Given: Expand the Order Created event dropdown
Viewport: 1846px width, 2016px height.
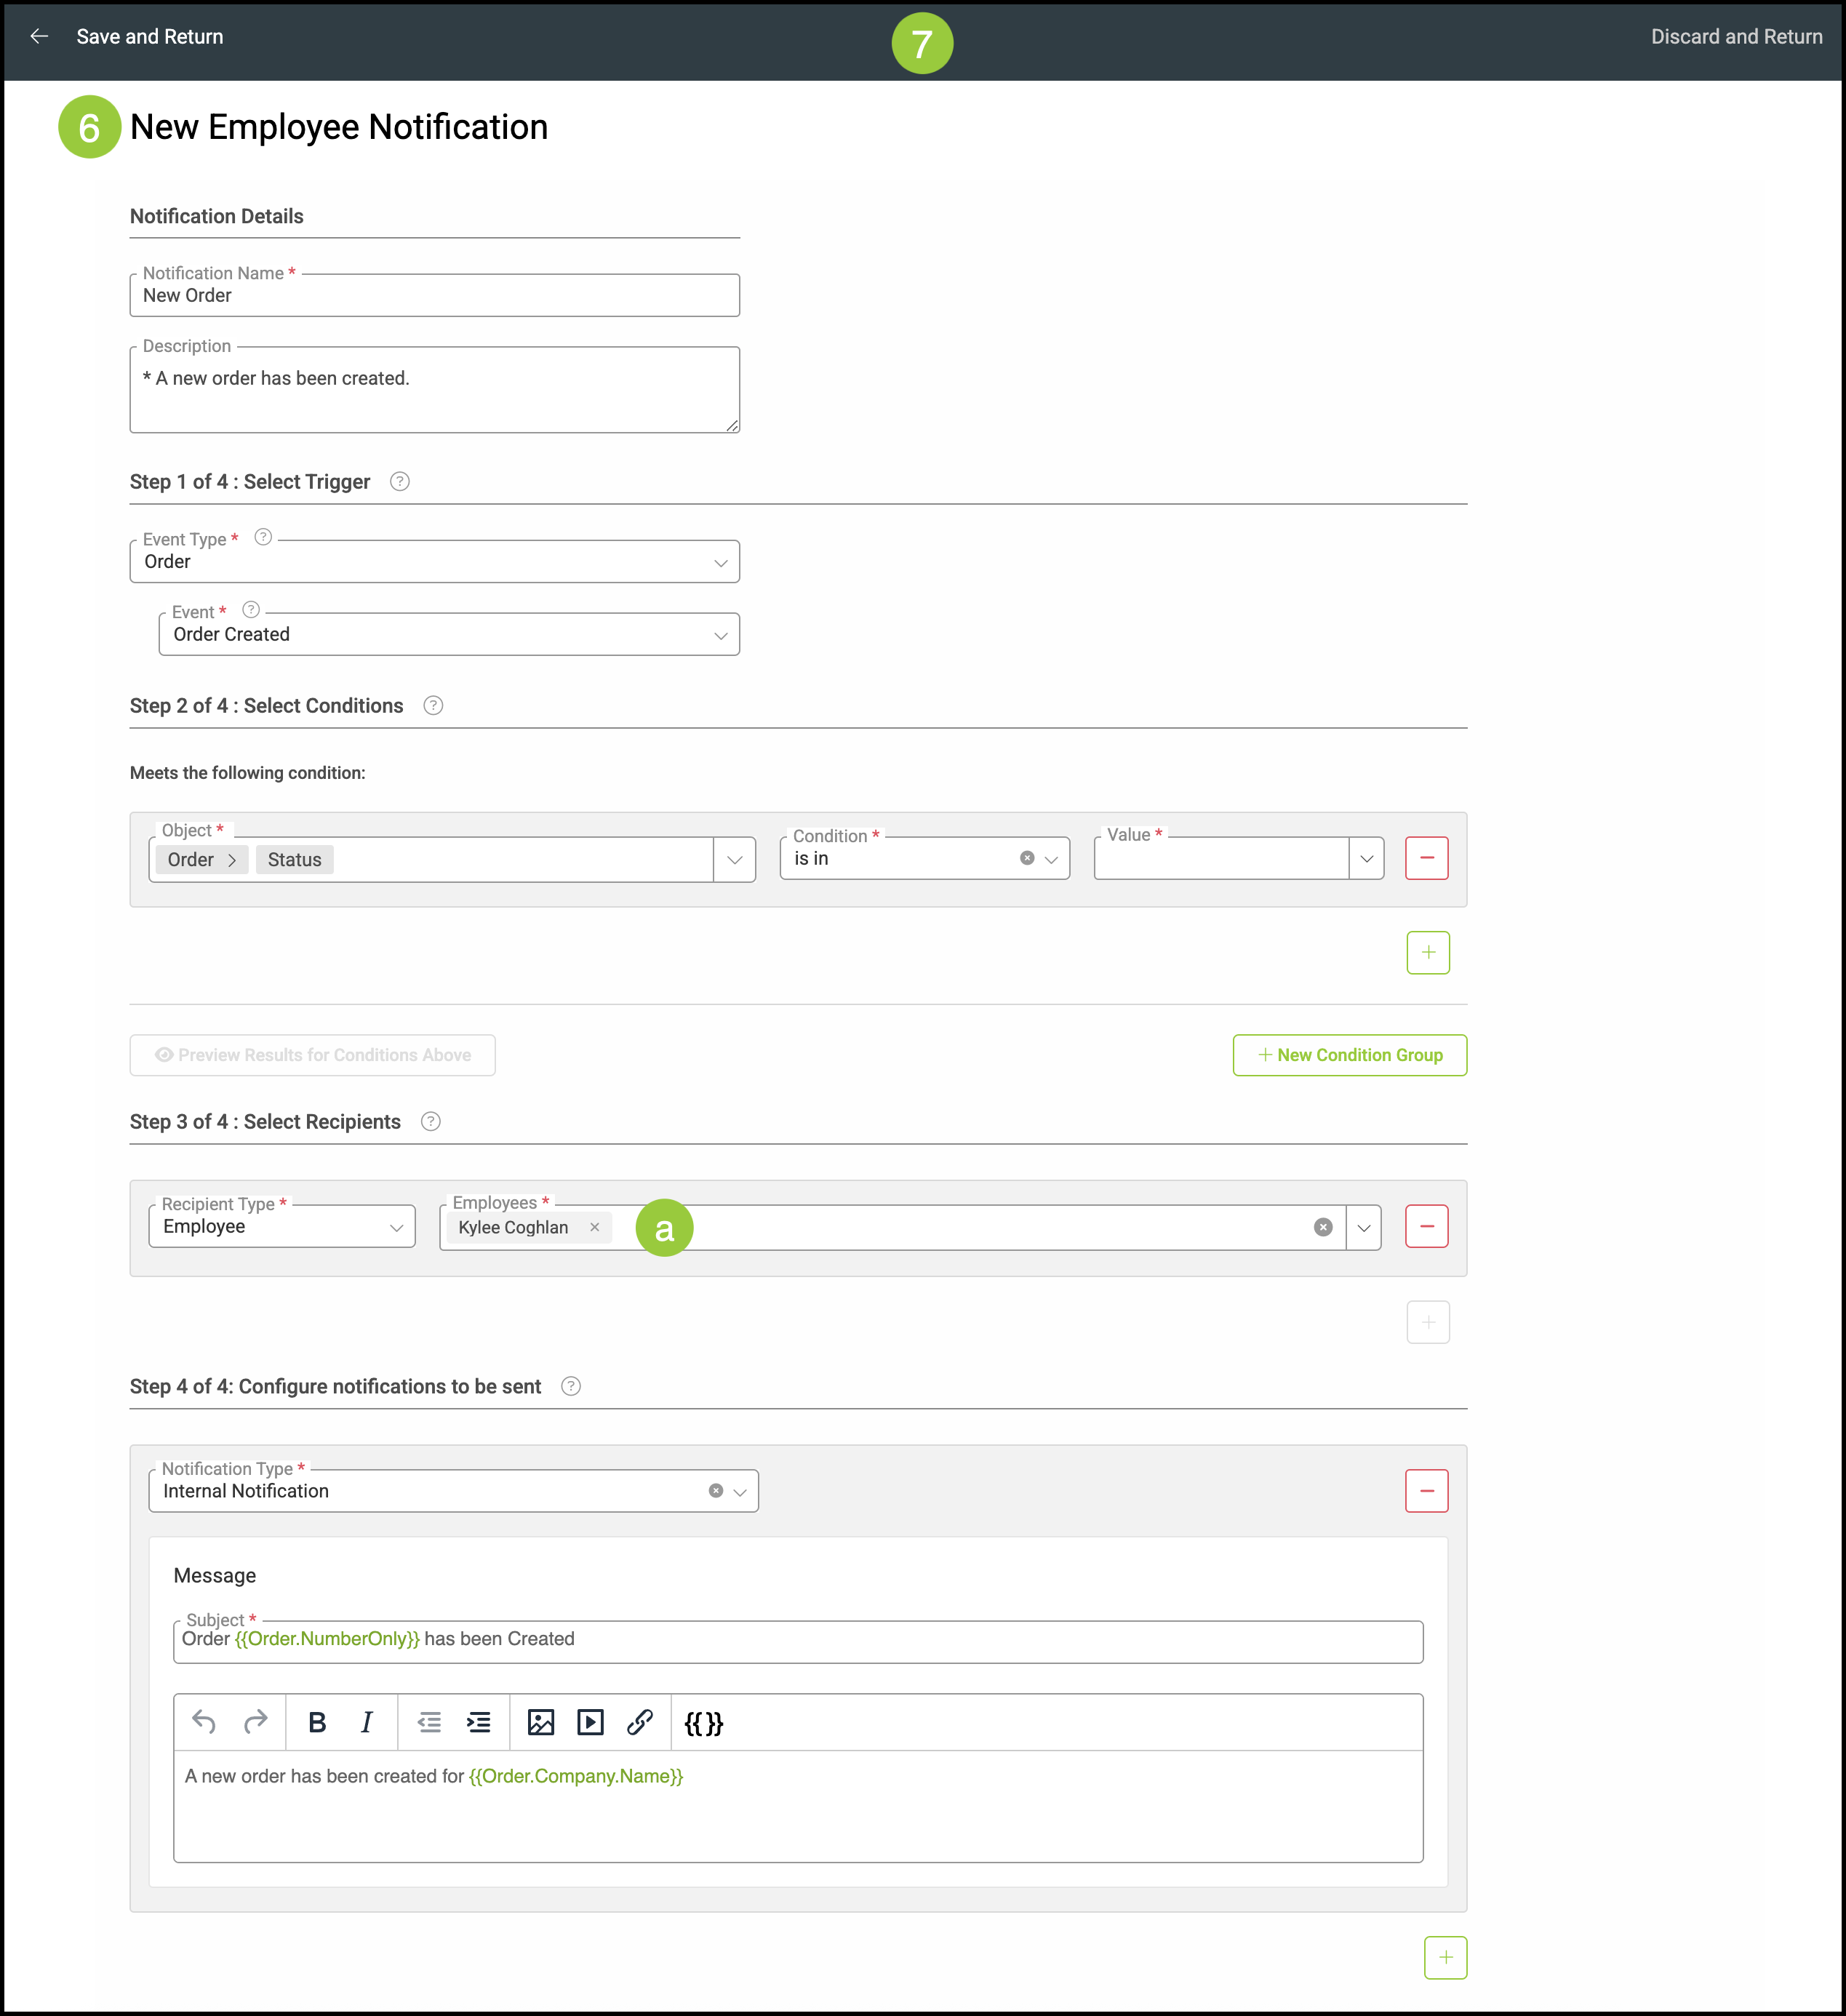Looking at the screenshot, I should click(x=720, y=636).
